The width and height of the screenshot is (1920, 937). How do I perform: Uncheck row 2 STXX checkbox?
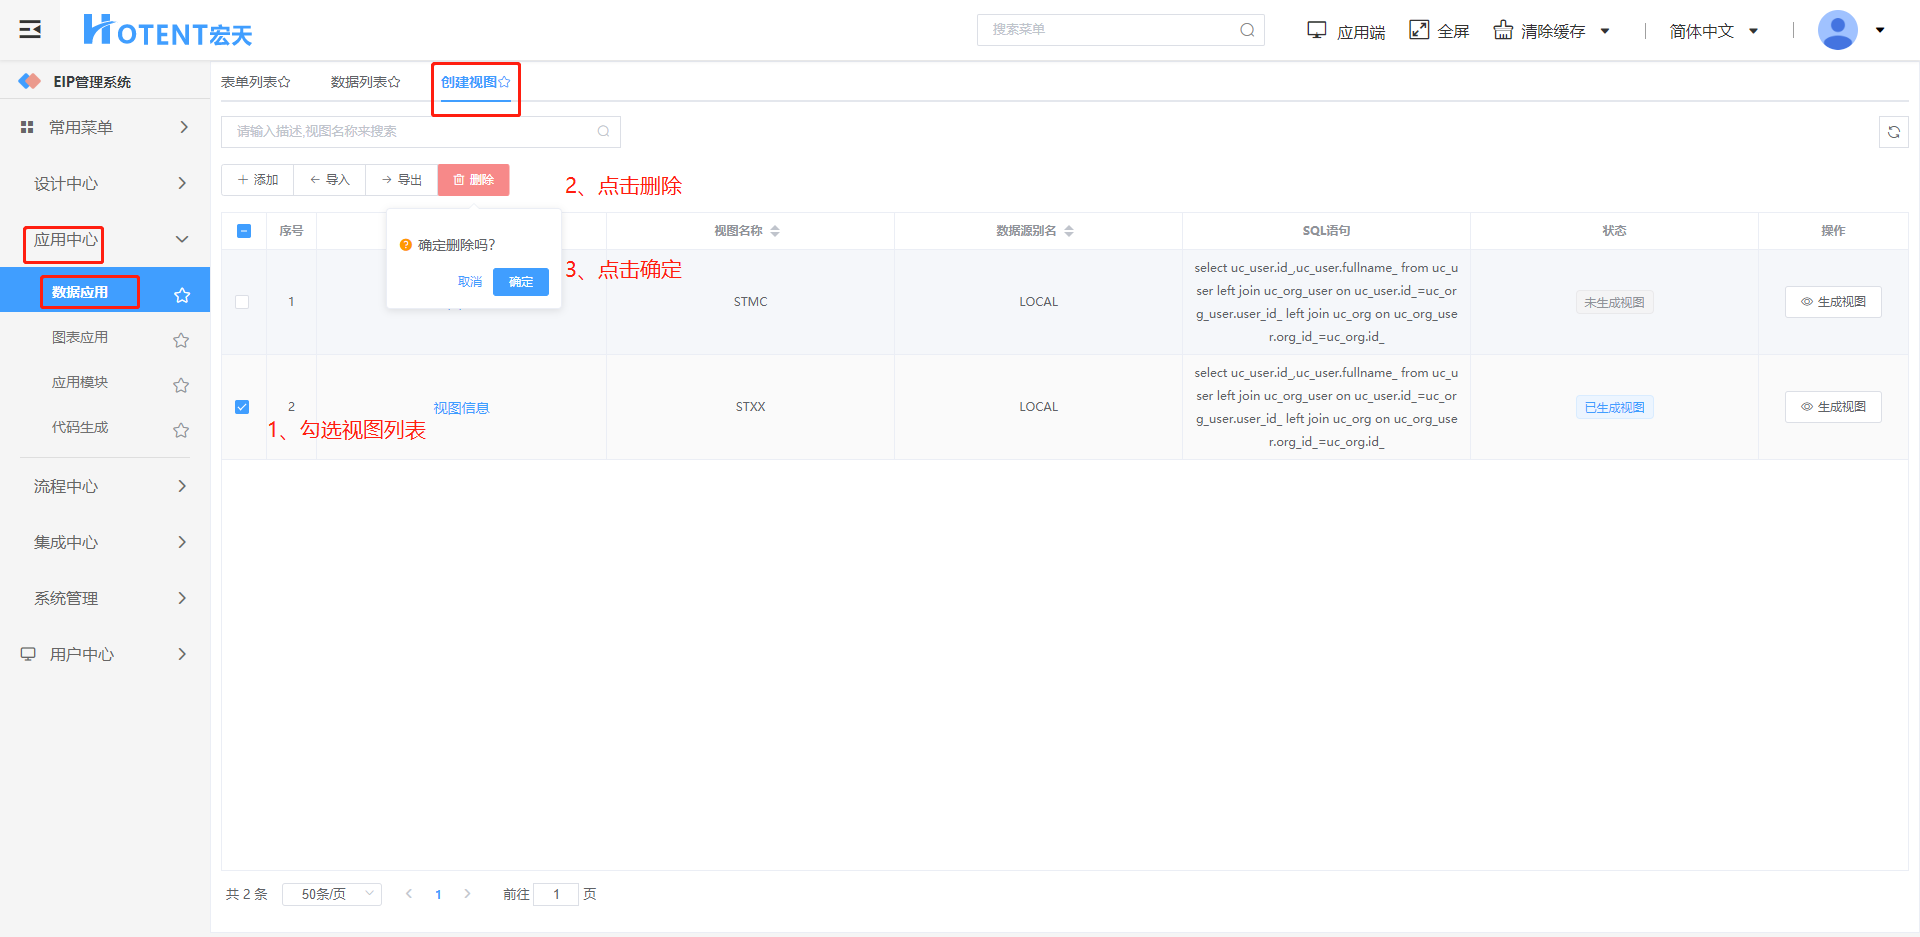coord(242,407)
